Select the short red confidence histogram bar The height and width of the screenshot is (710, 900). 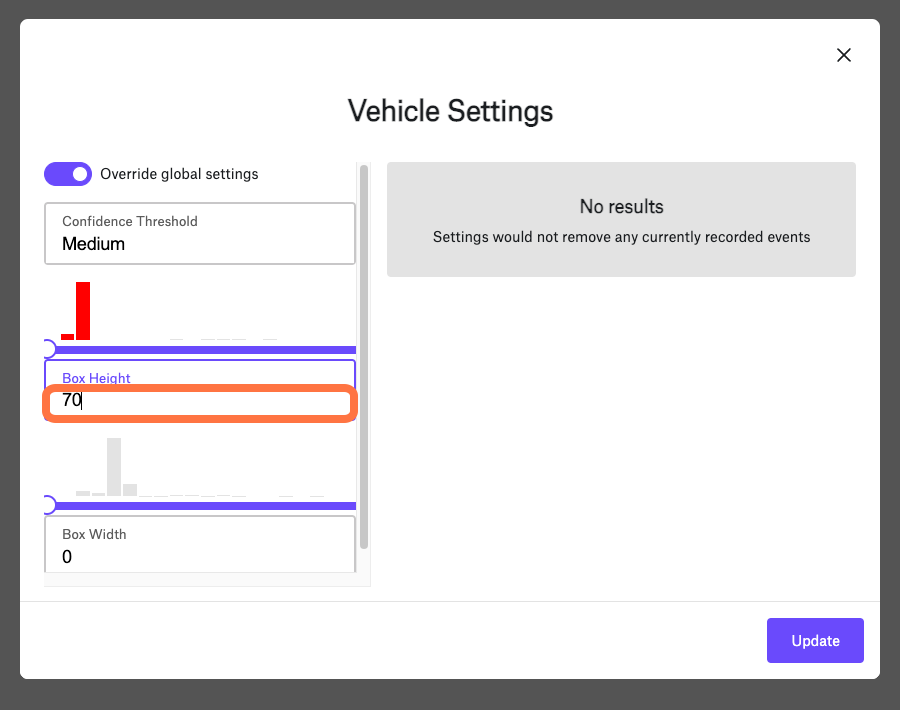click(68, 337)
